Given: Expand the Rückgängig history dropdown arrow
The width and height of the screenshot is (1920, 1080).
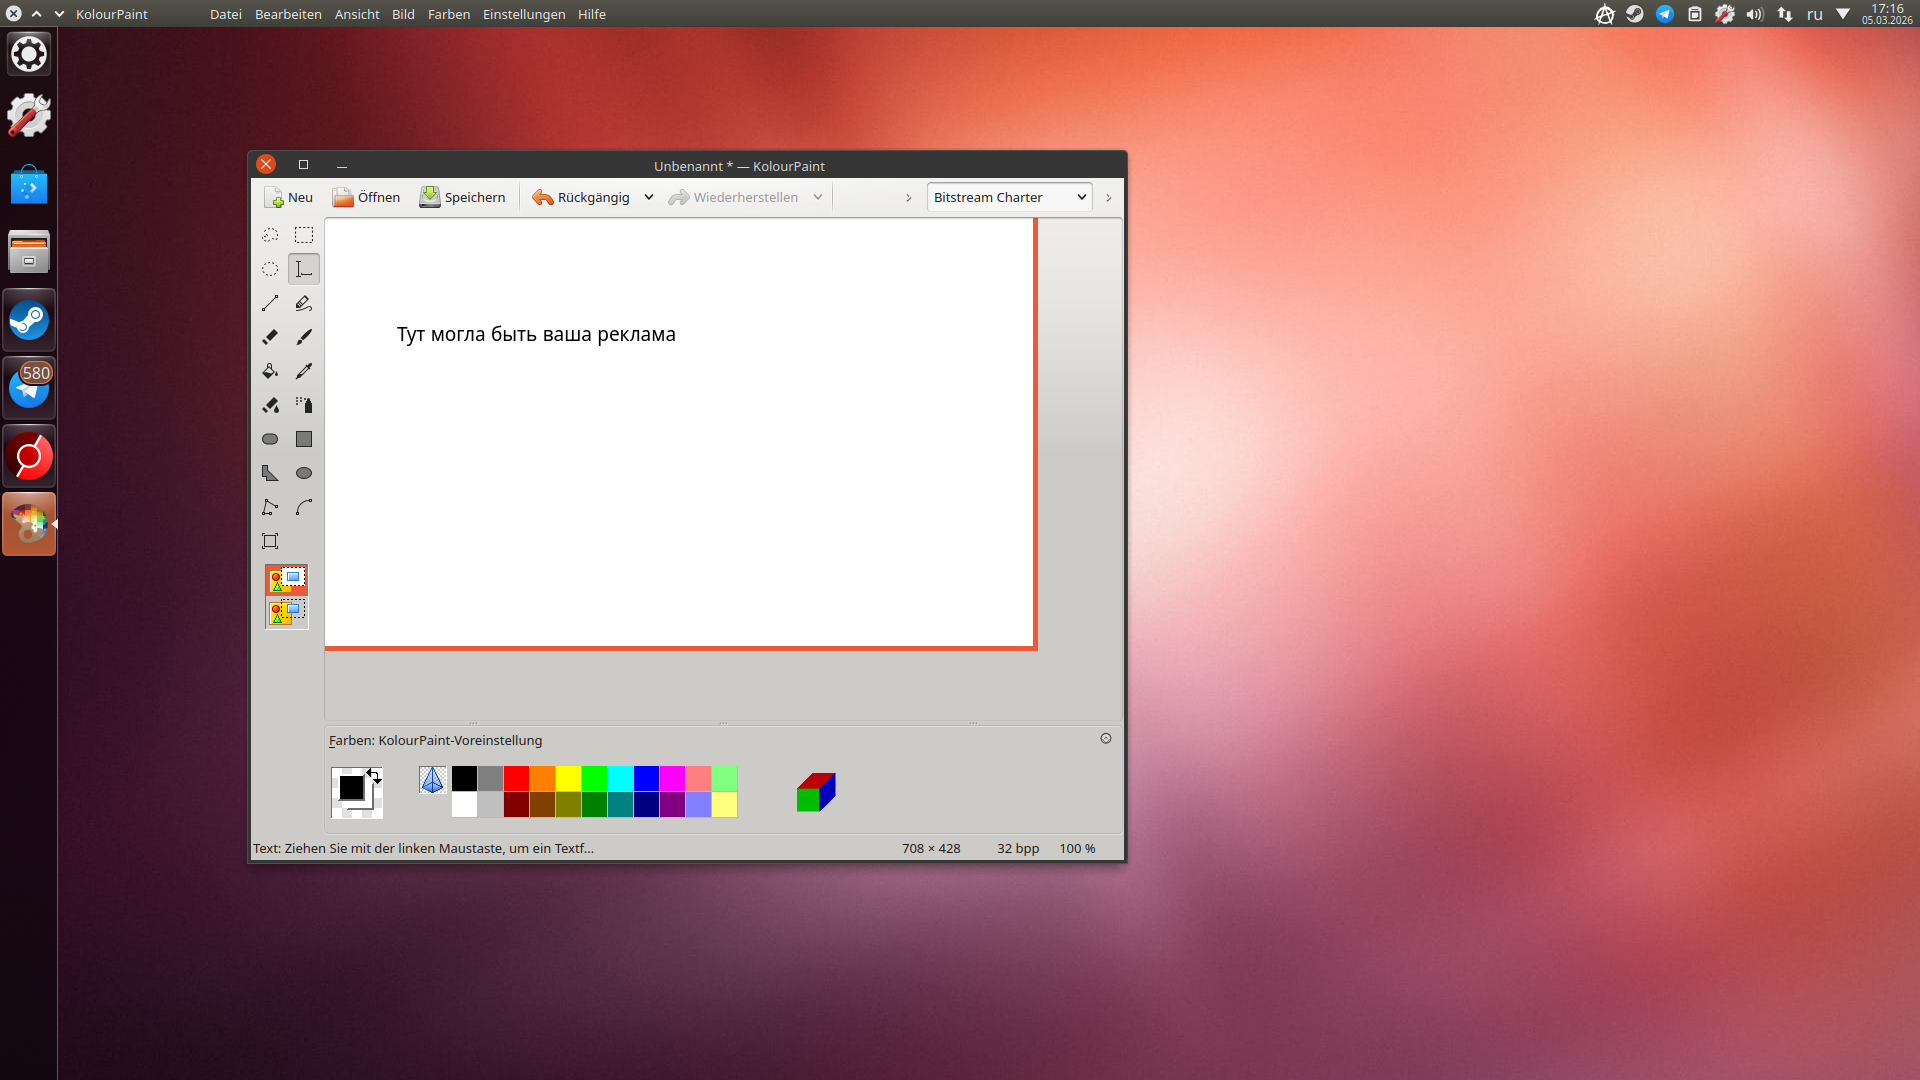Looking at the screenshot, I should coord(649,197).
